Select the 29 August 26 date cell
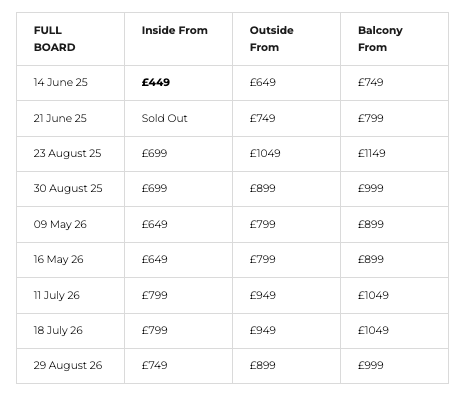 point(70,366)
